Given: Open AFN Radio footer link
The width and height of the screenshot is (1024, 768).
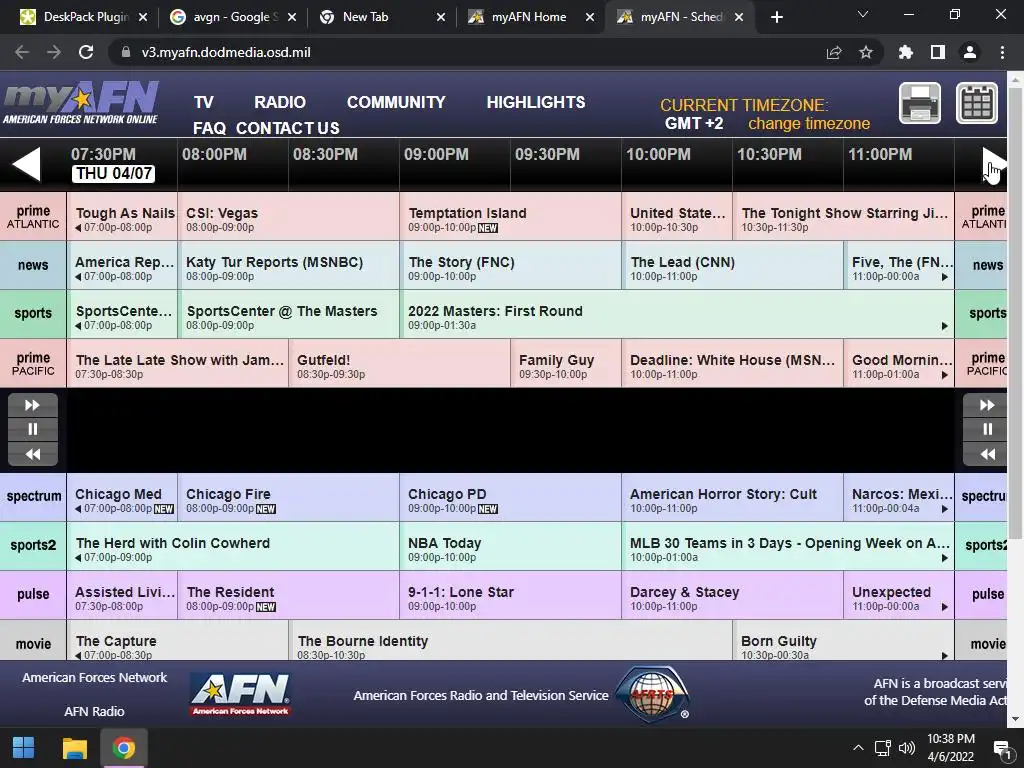Looking at the screenshot, I should [94, 711].
